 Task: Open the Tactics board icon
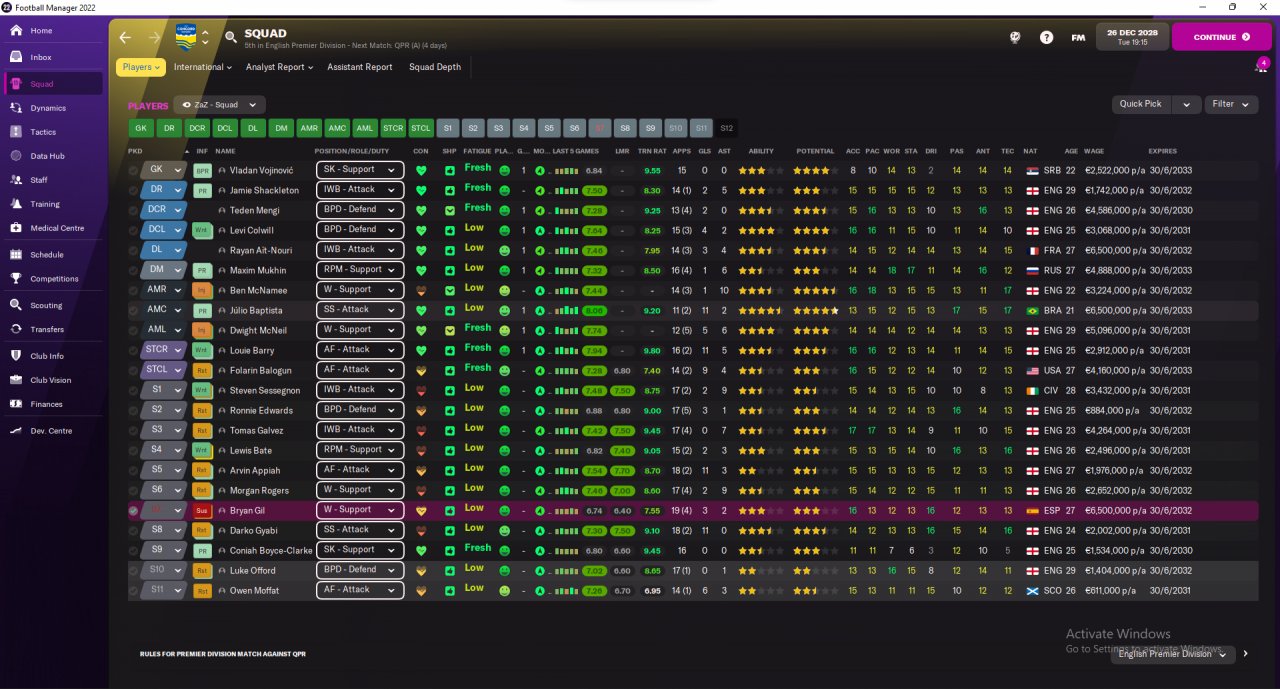click(x=16, y=132)
